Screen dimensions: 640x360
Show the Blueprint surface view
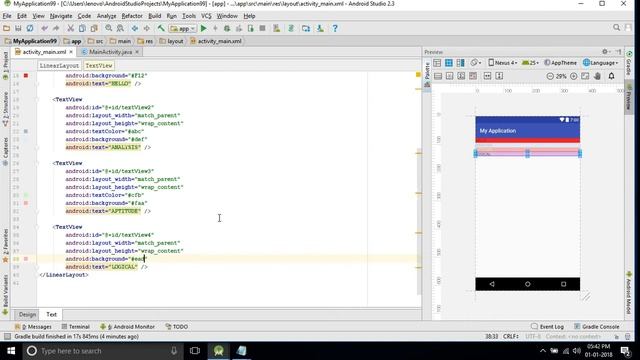click(x=449, y=62)
